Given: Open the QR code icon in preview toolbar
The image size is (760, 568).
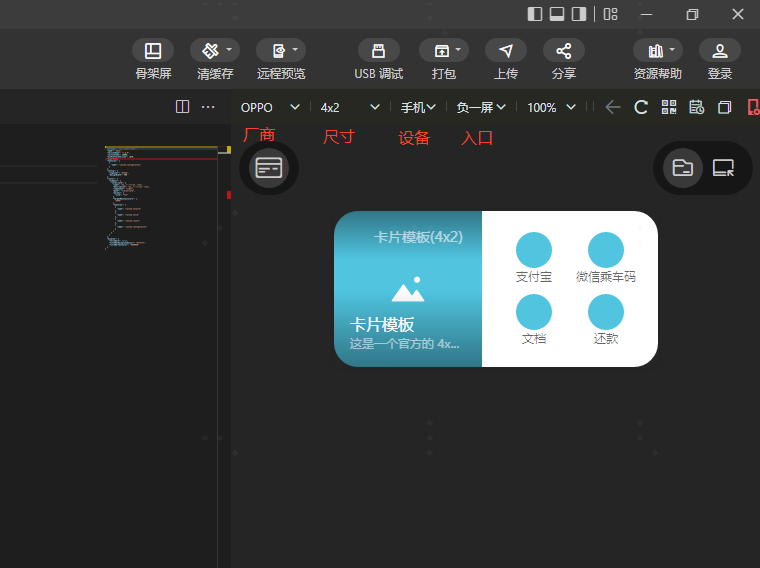Looking at the screenshot, I should coord(669,107).
